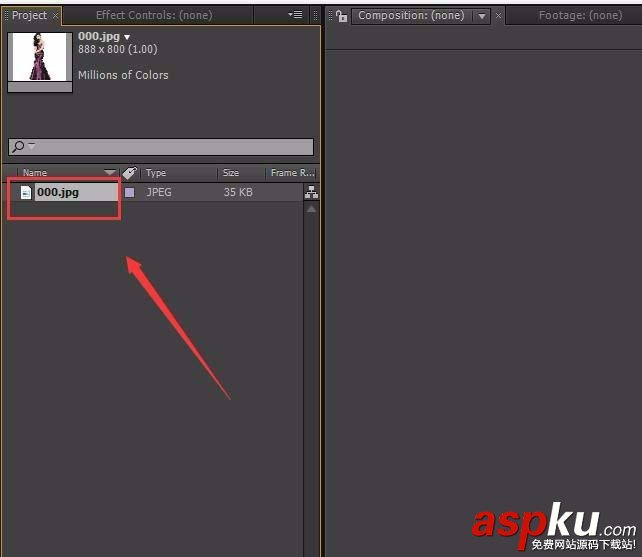Switch to the Footage (none) tab

pyautogui.click(x=580, y=16)
